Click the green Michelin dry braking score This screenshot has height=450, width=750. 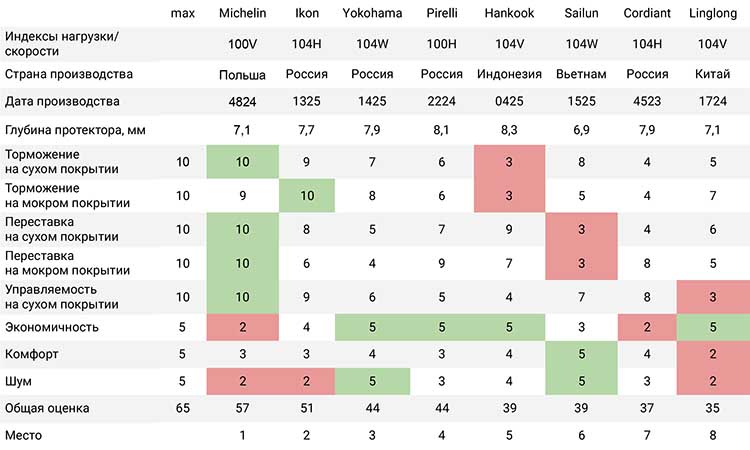click(243, 162)
